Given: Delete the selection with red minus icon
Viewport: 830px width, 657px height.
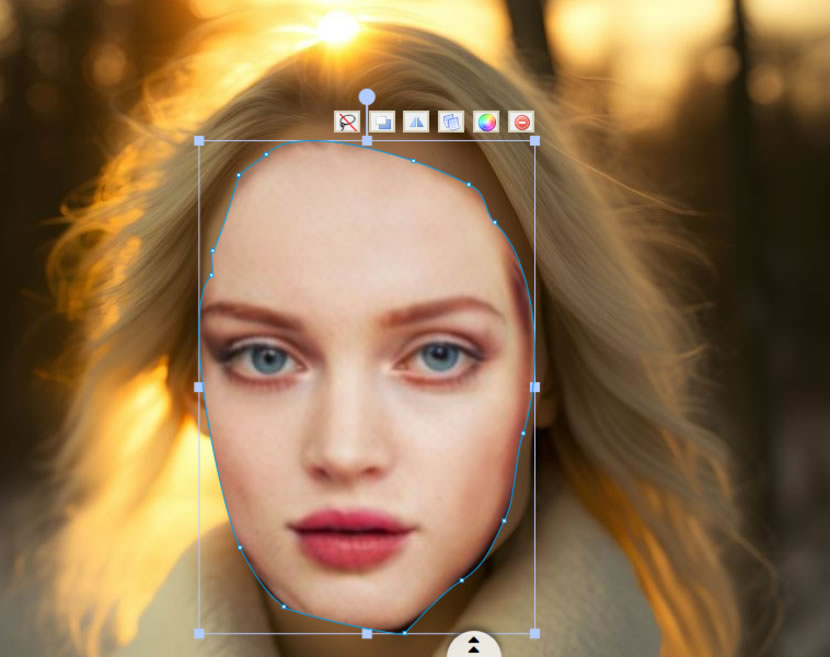Looking at the screenshot, I should click(521, 122).
